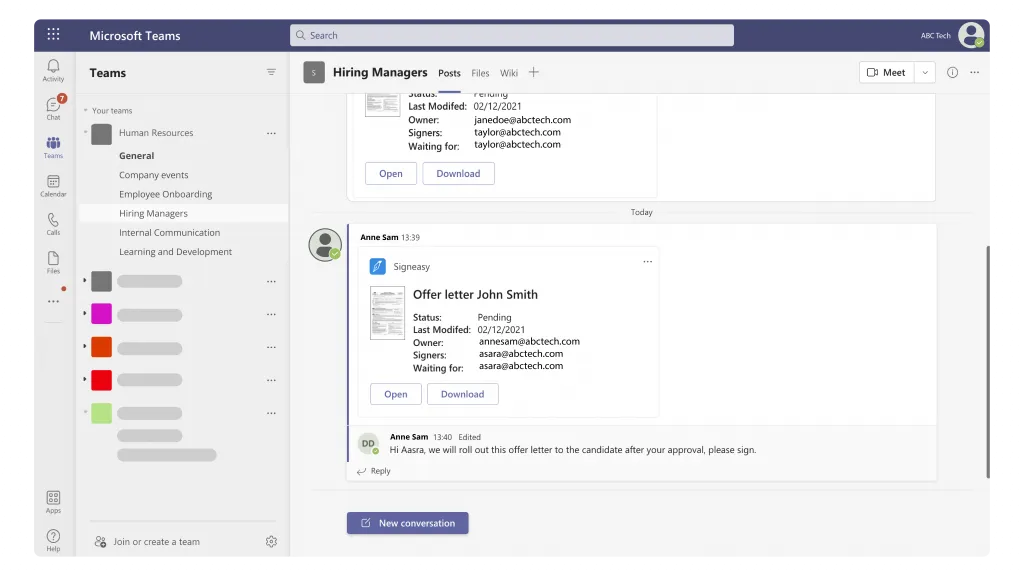Image resolution: width=1024 pixels, height=576 pixels.
Task: Click the filter icon beside Teams heading
Action: tap(271, 72)
